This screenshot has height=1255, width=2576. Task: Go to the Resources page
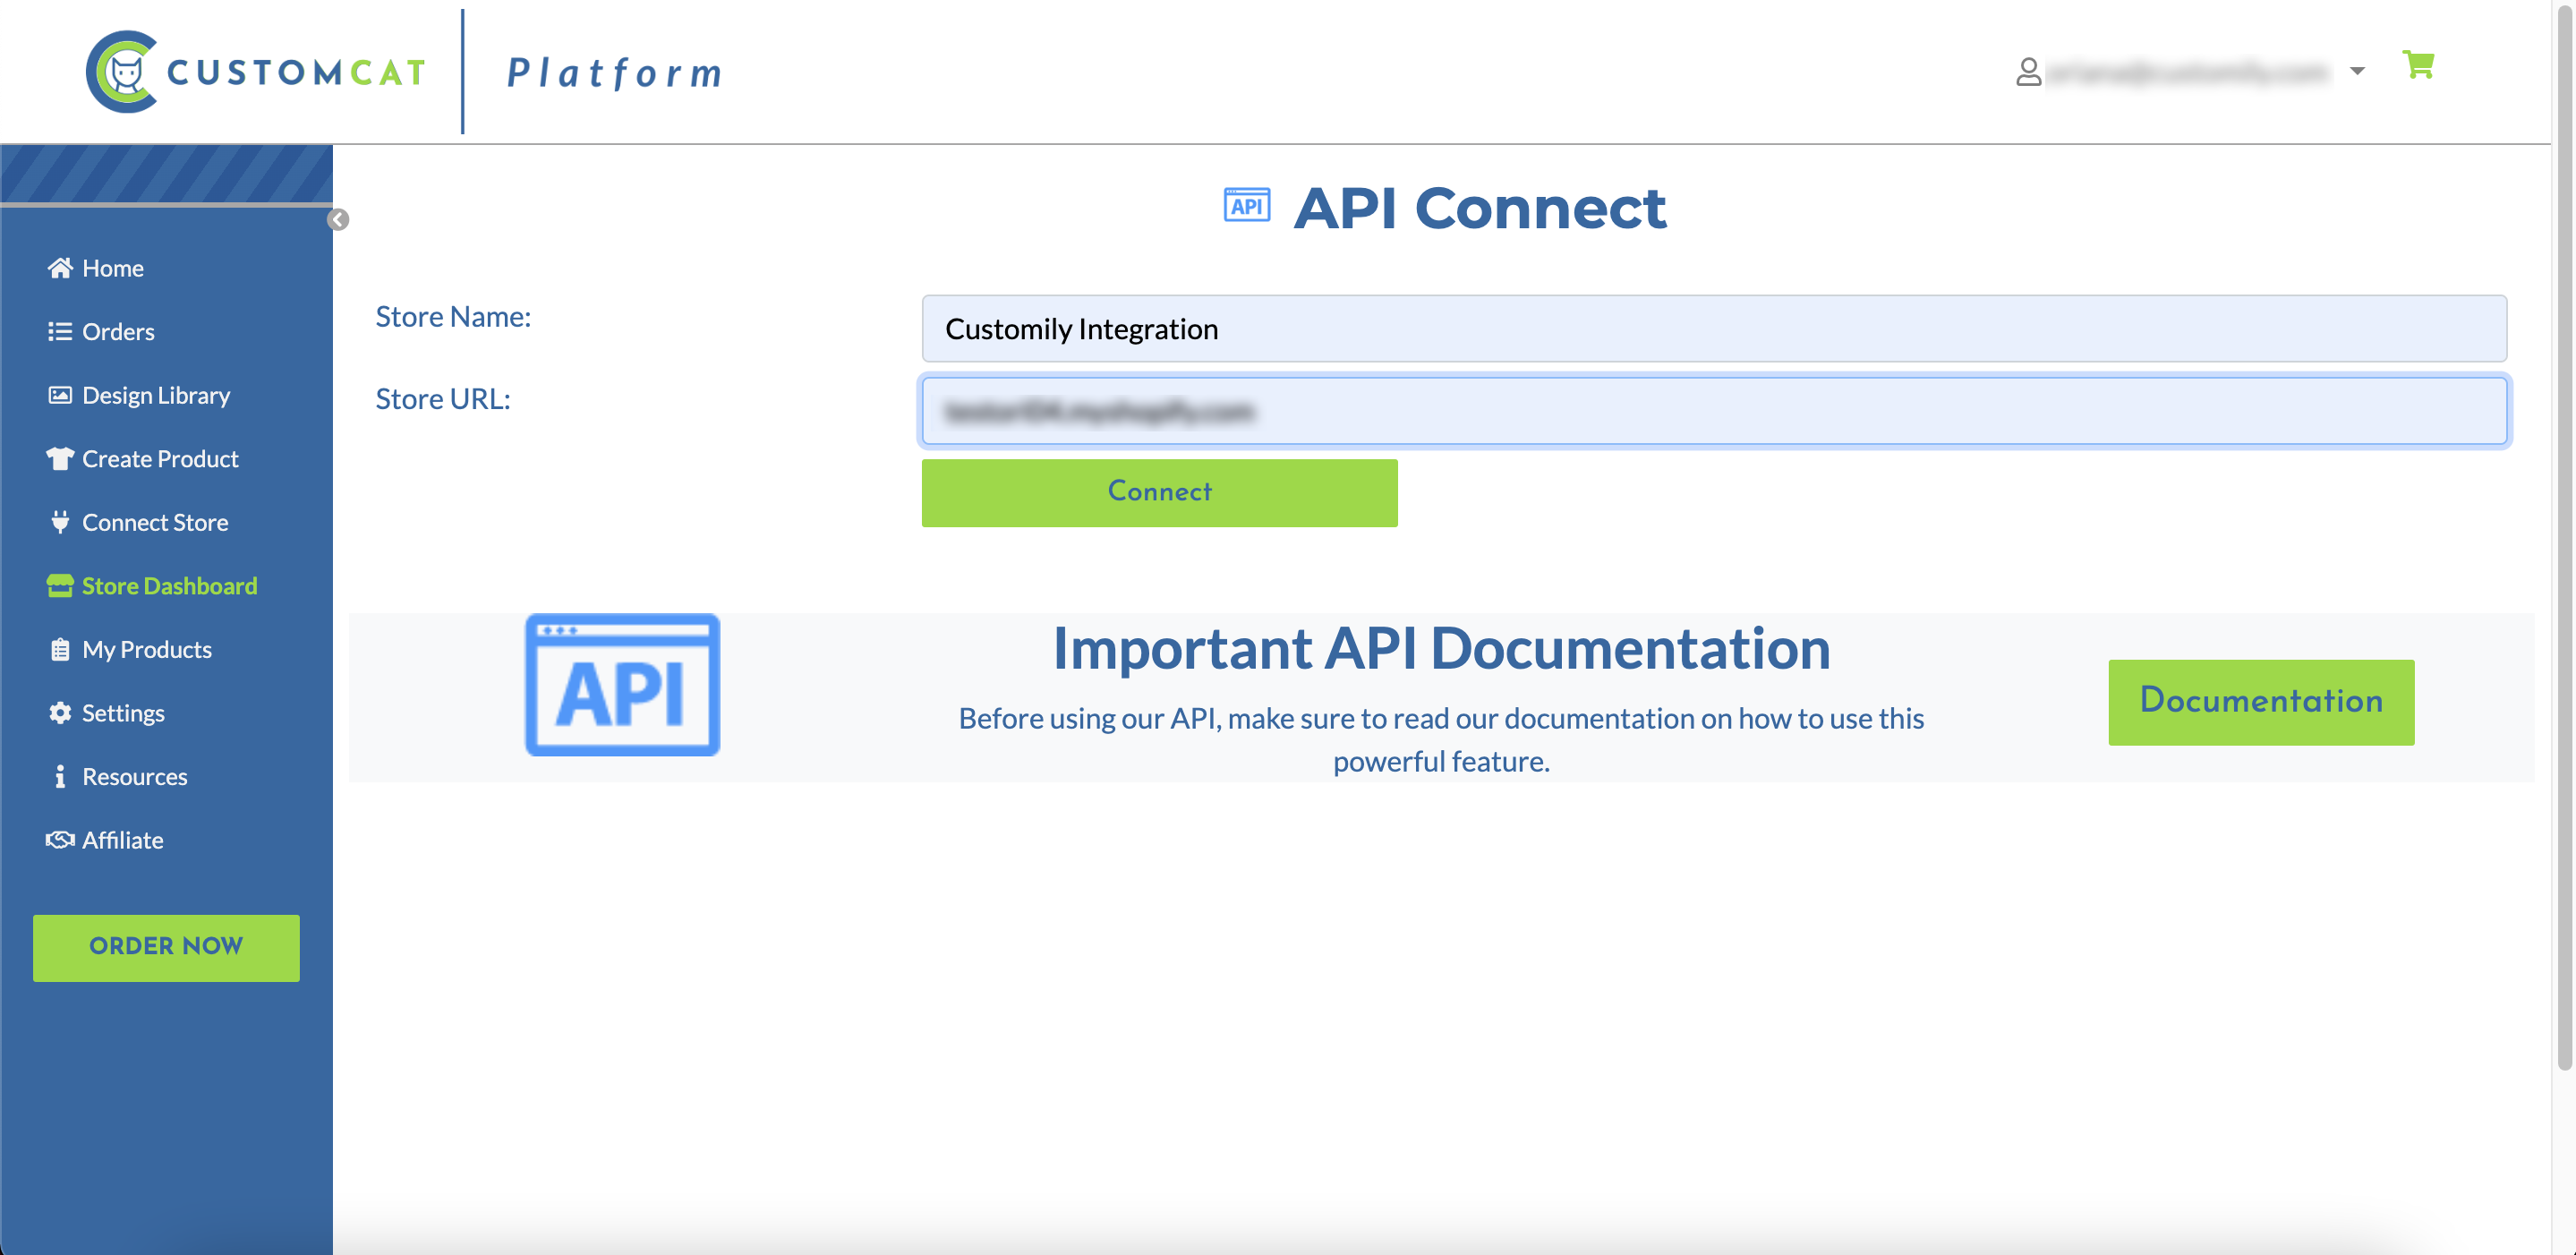(x=134, y=777)
